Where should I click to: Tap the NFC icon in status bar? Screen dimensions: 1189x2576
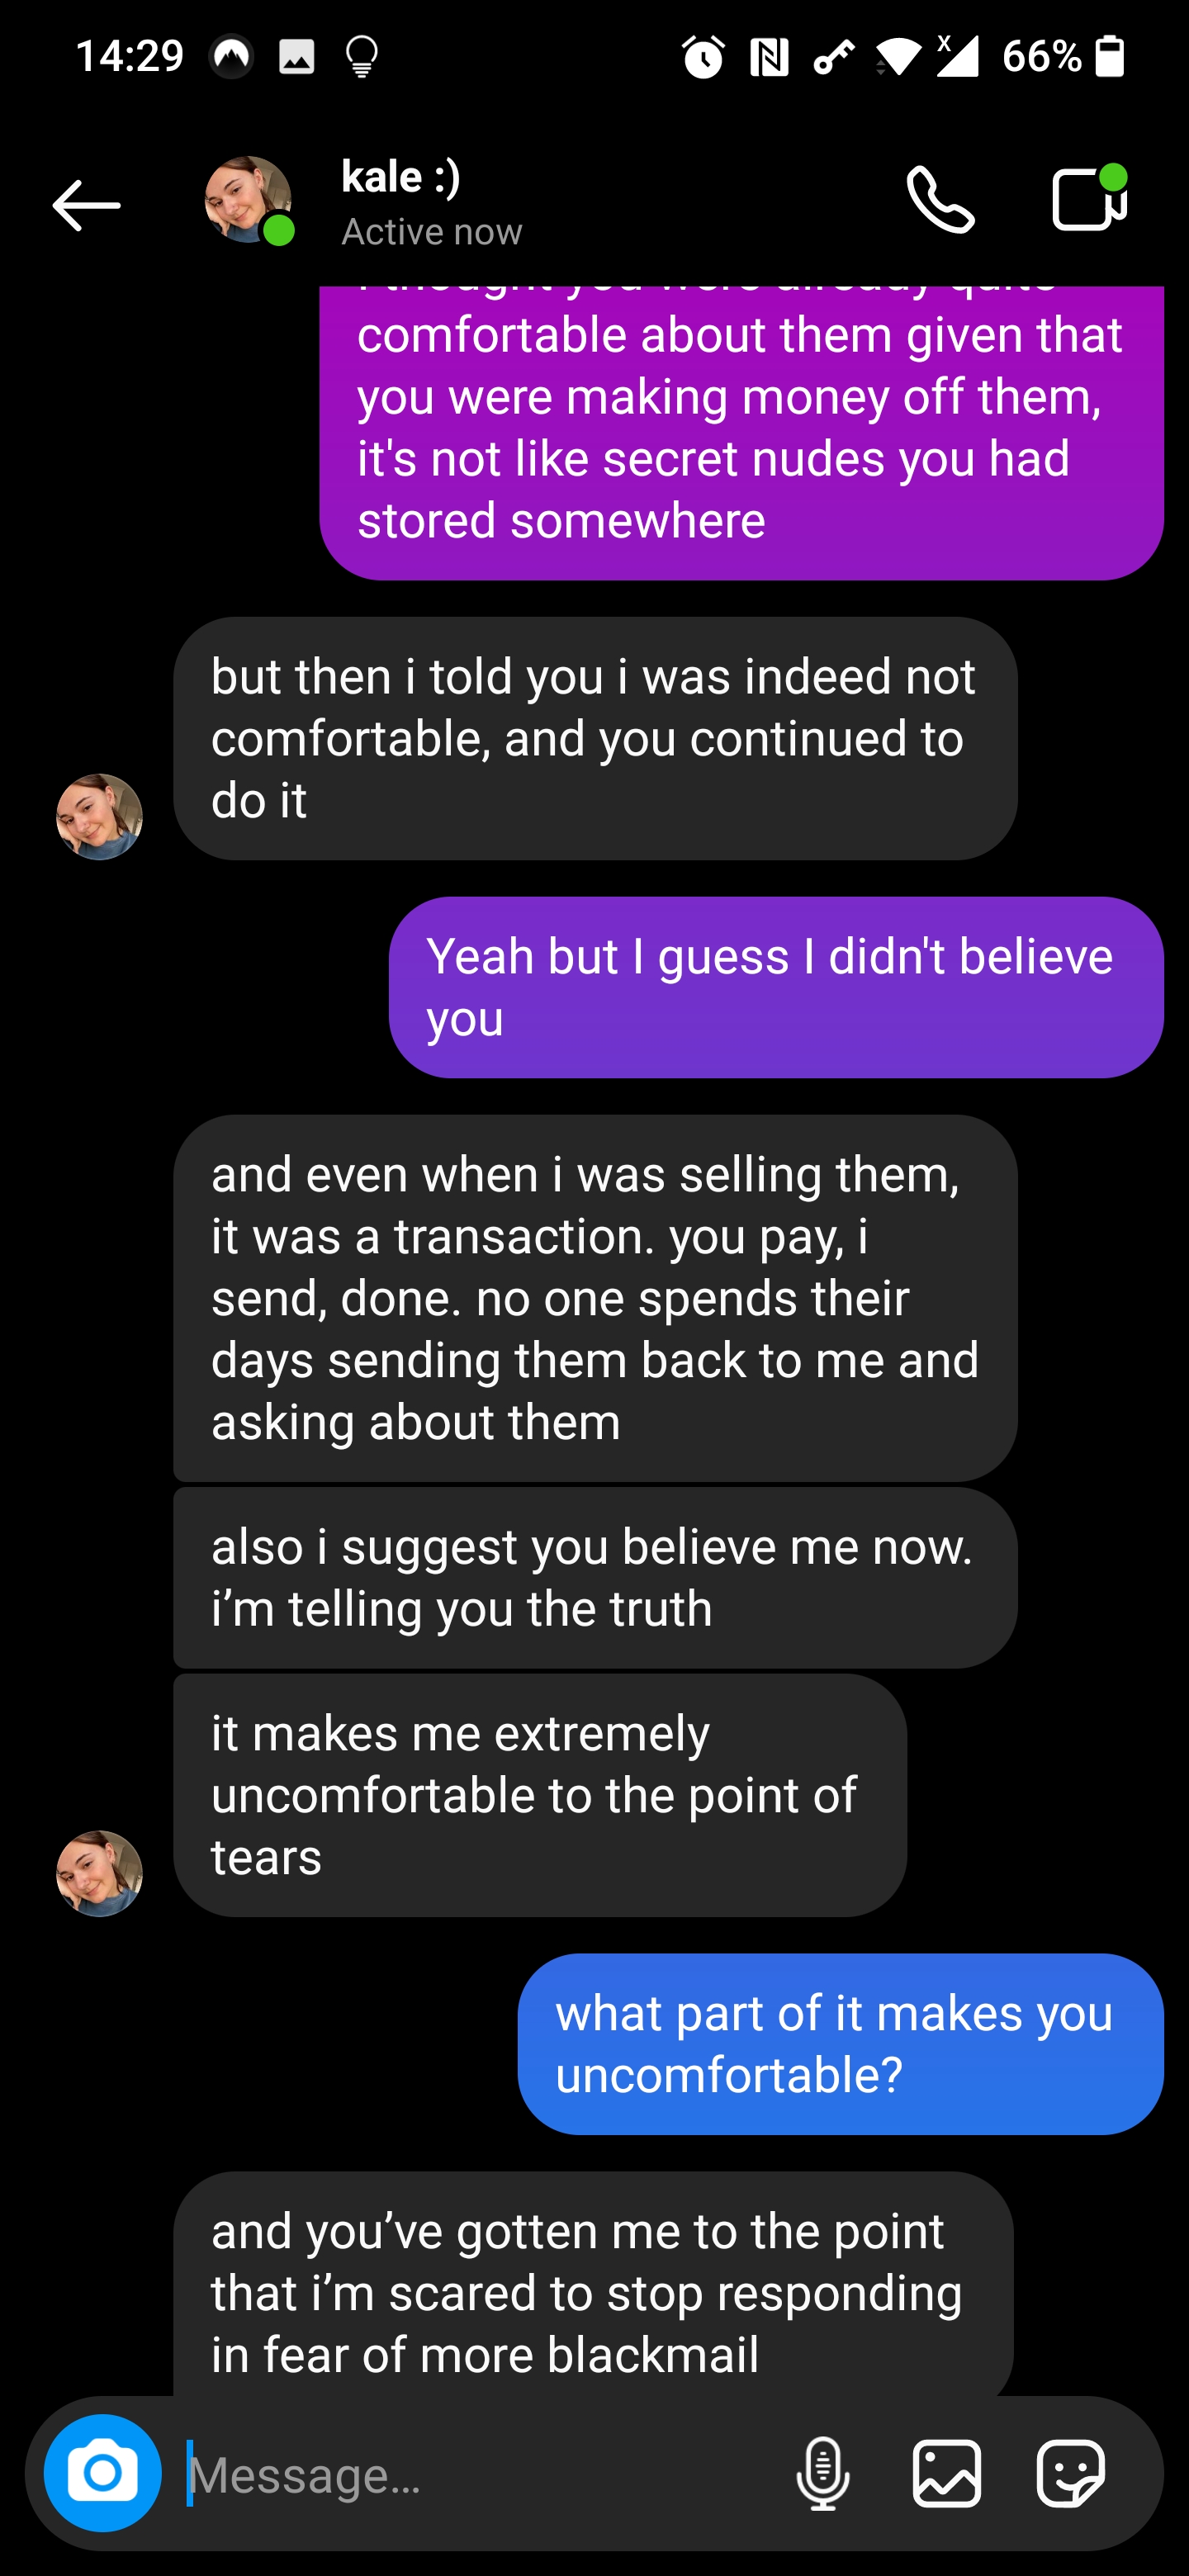pyautogui.click(x=769, y=56)
